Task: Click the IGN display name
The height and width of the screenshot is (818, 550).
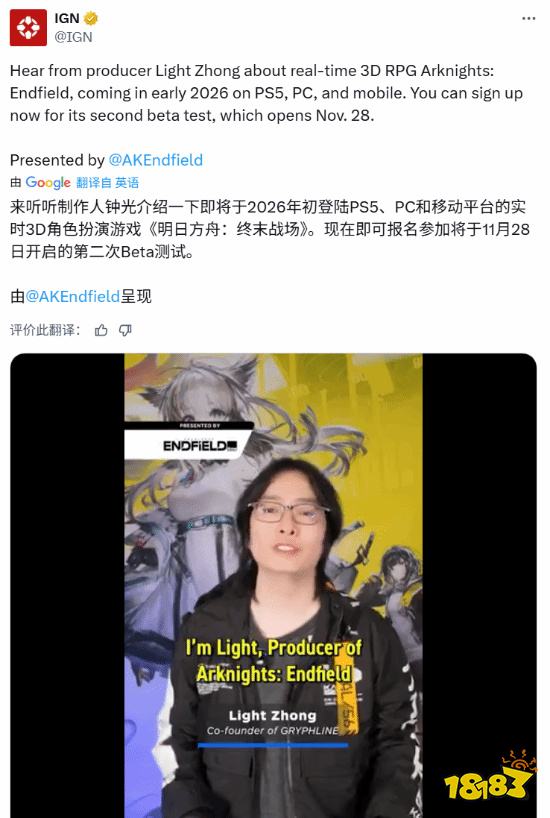Action: point(67,18)
